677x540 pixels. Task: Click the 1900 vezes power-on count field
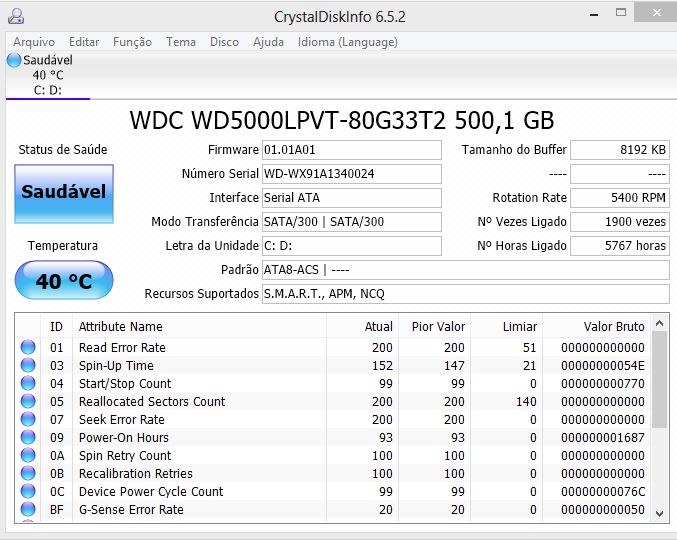(x=620, y=222)
